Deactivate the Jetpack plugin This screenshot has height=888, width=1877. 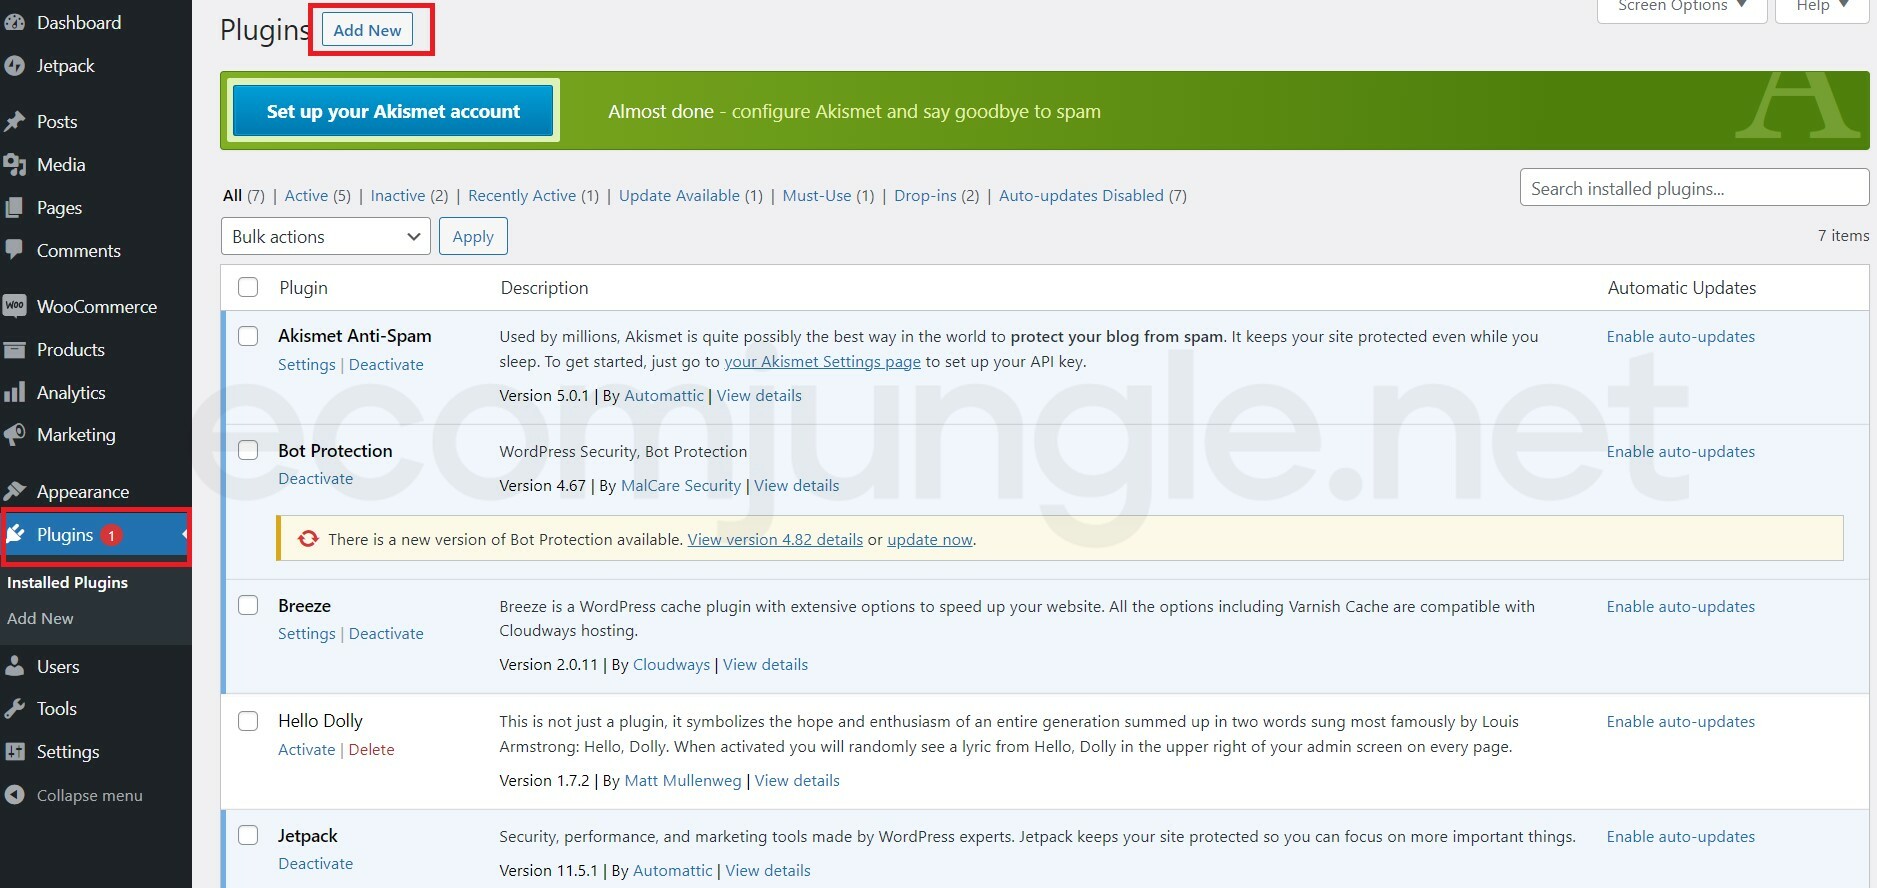click(x=316, y=864)
